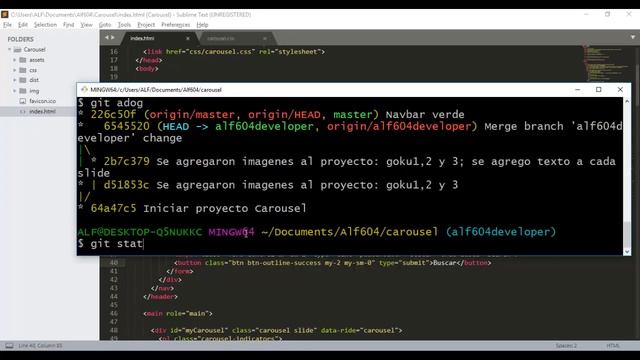
Task: Switch to the index.html tab
Action: (x=142, y=38)
